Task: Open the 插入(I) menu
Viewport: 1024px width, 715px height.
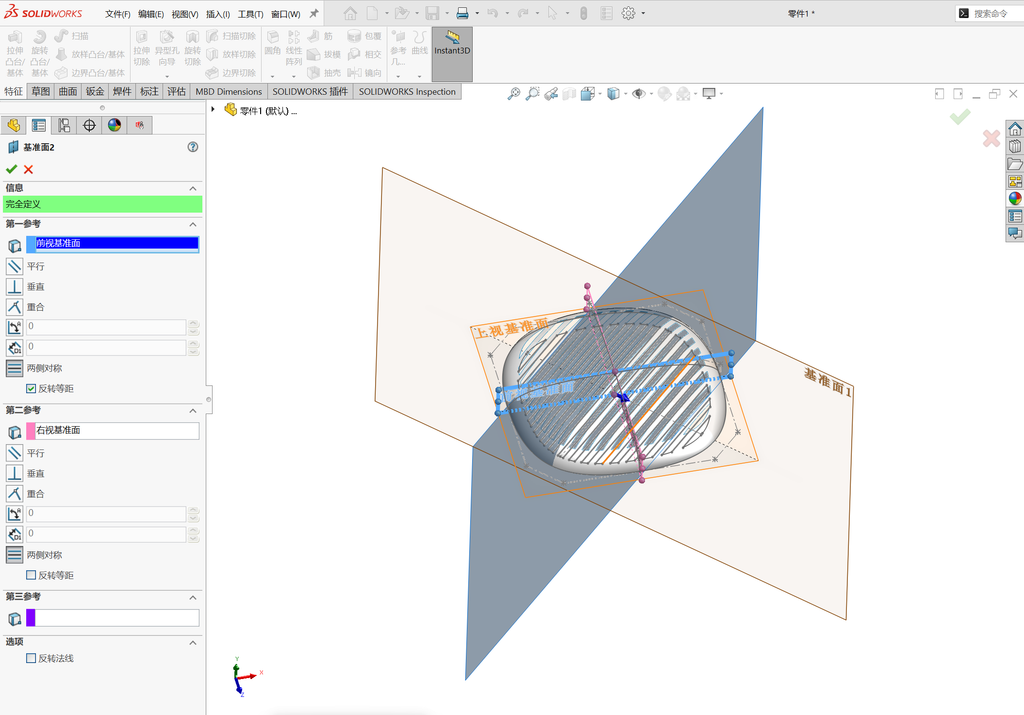Action: (218, 14)
